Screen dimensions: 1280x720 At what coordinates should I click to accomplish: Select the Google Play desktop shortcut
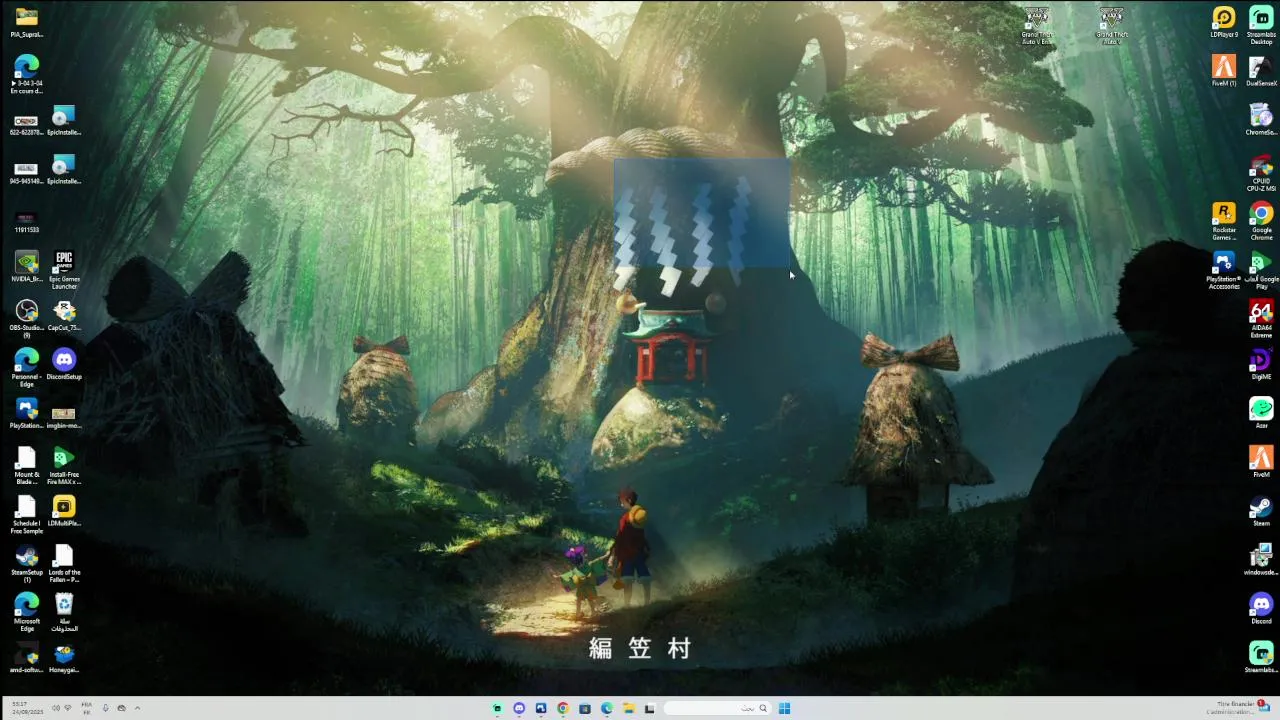click(1261, 271)
